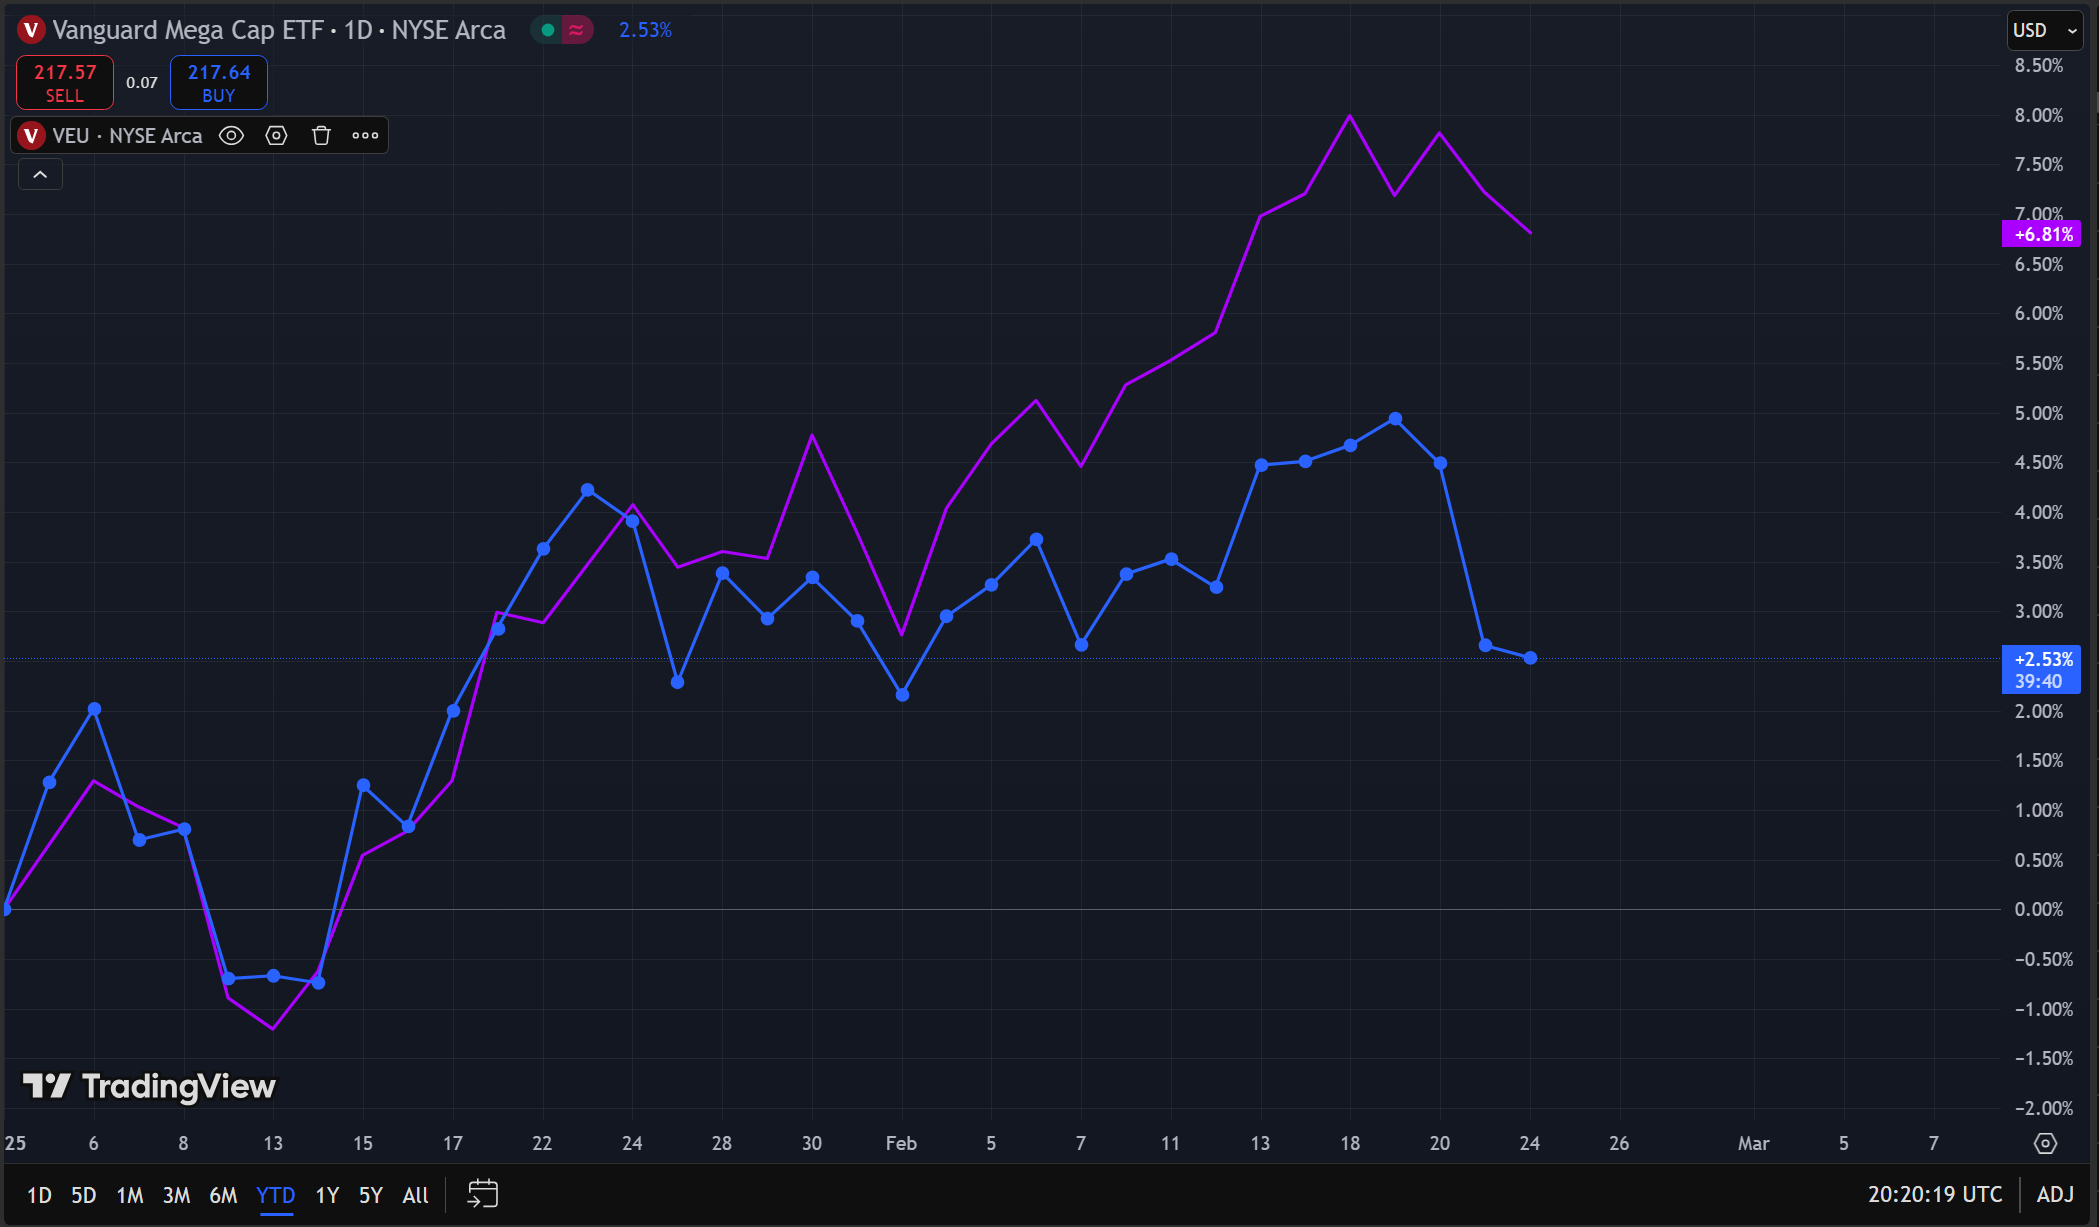Select the 5Y time range

pos(371,1195)
